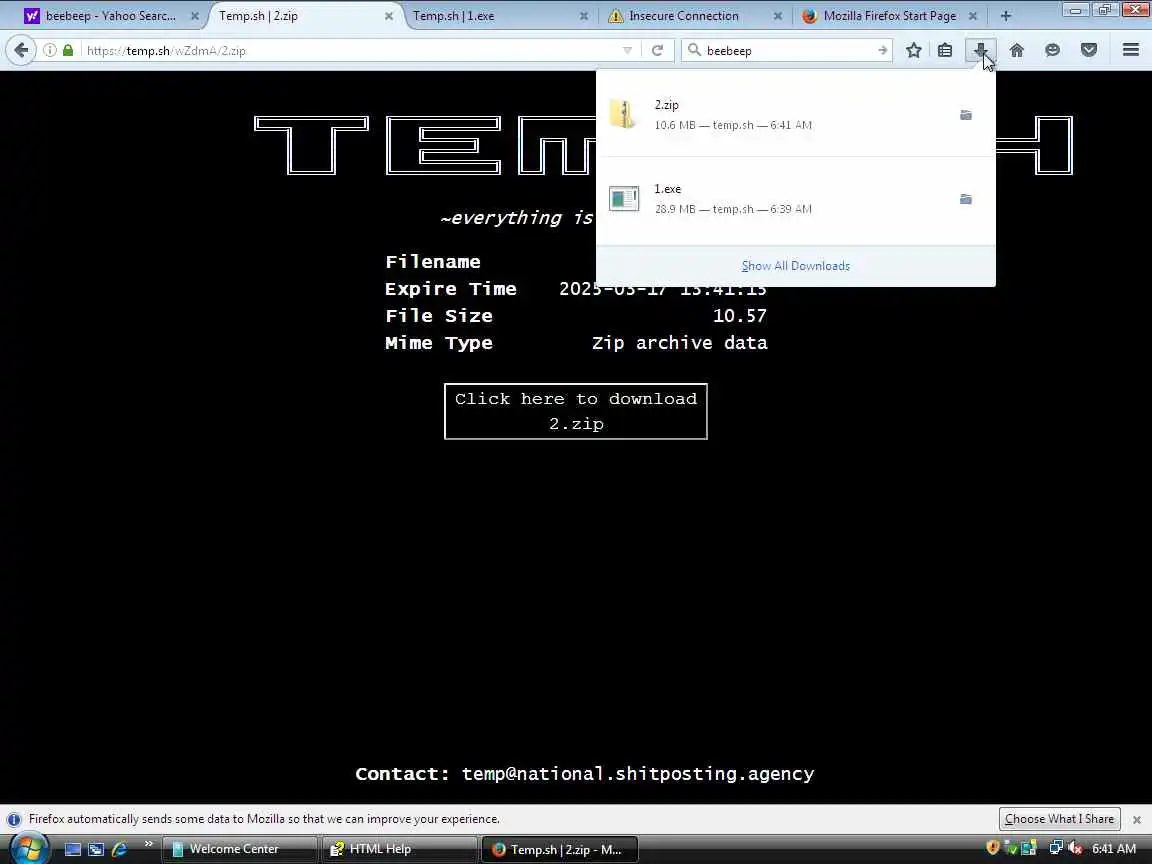Screen dimensions: 1152x864
Task: Go back with the browser back arrow
Action: [21, 50]
